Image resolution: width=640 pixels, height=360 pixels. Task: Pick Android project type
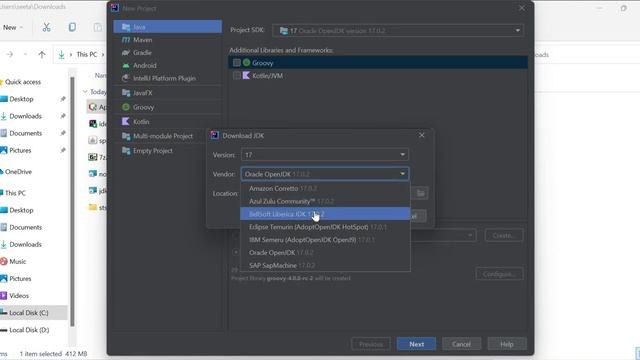(x=168, y=65)
